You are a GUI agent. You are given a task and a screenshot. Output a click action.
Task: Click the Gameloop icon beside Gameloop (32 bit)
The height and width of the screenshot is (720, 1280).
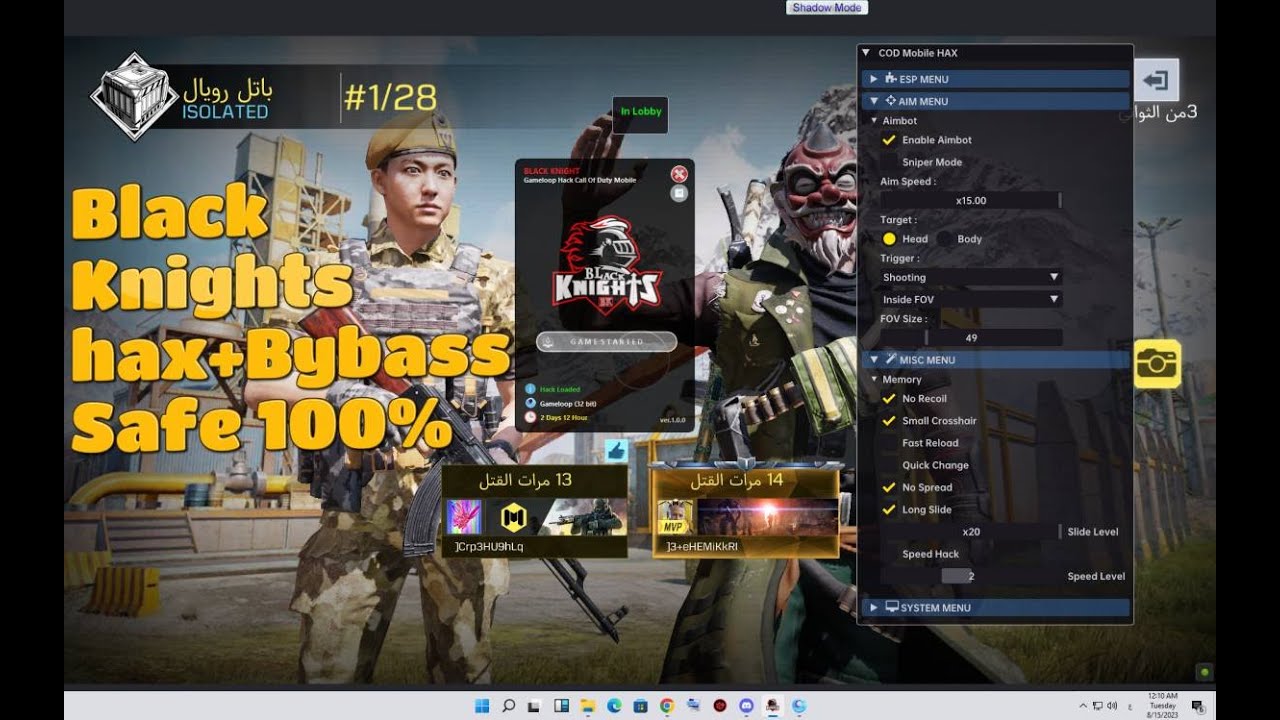(530, 403)
